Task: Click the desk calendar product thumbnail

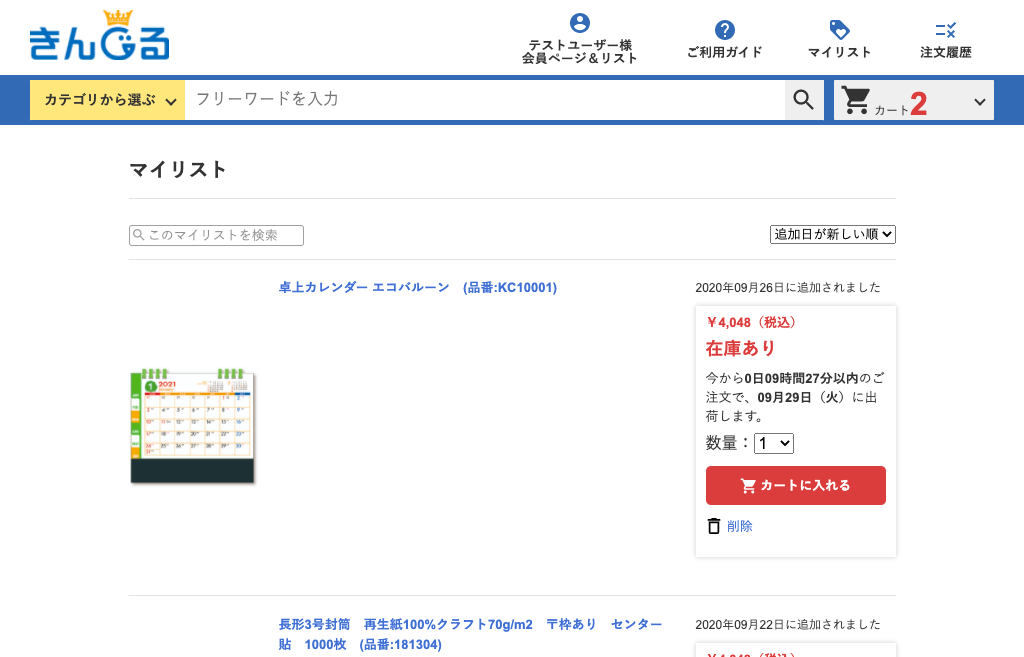Action: click(193, 427)
